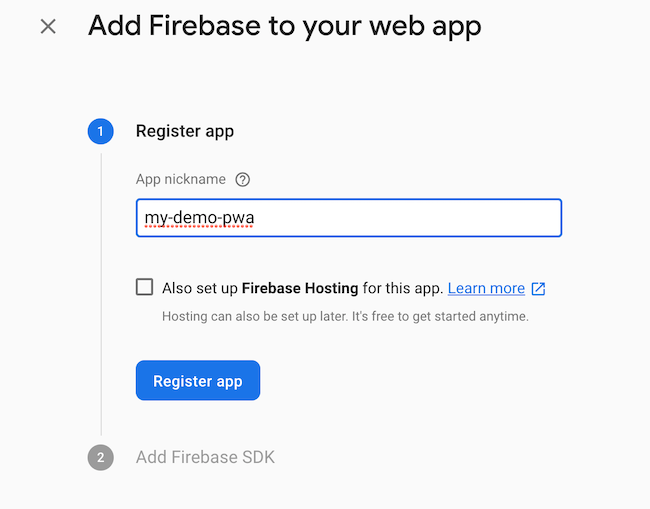Collapse the 'Register app' step heading
The width and height of the screenshot is (650, 509).
(185, 131)
